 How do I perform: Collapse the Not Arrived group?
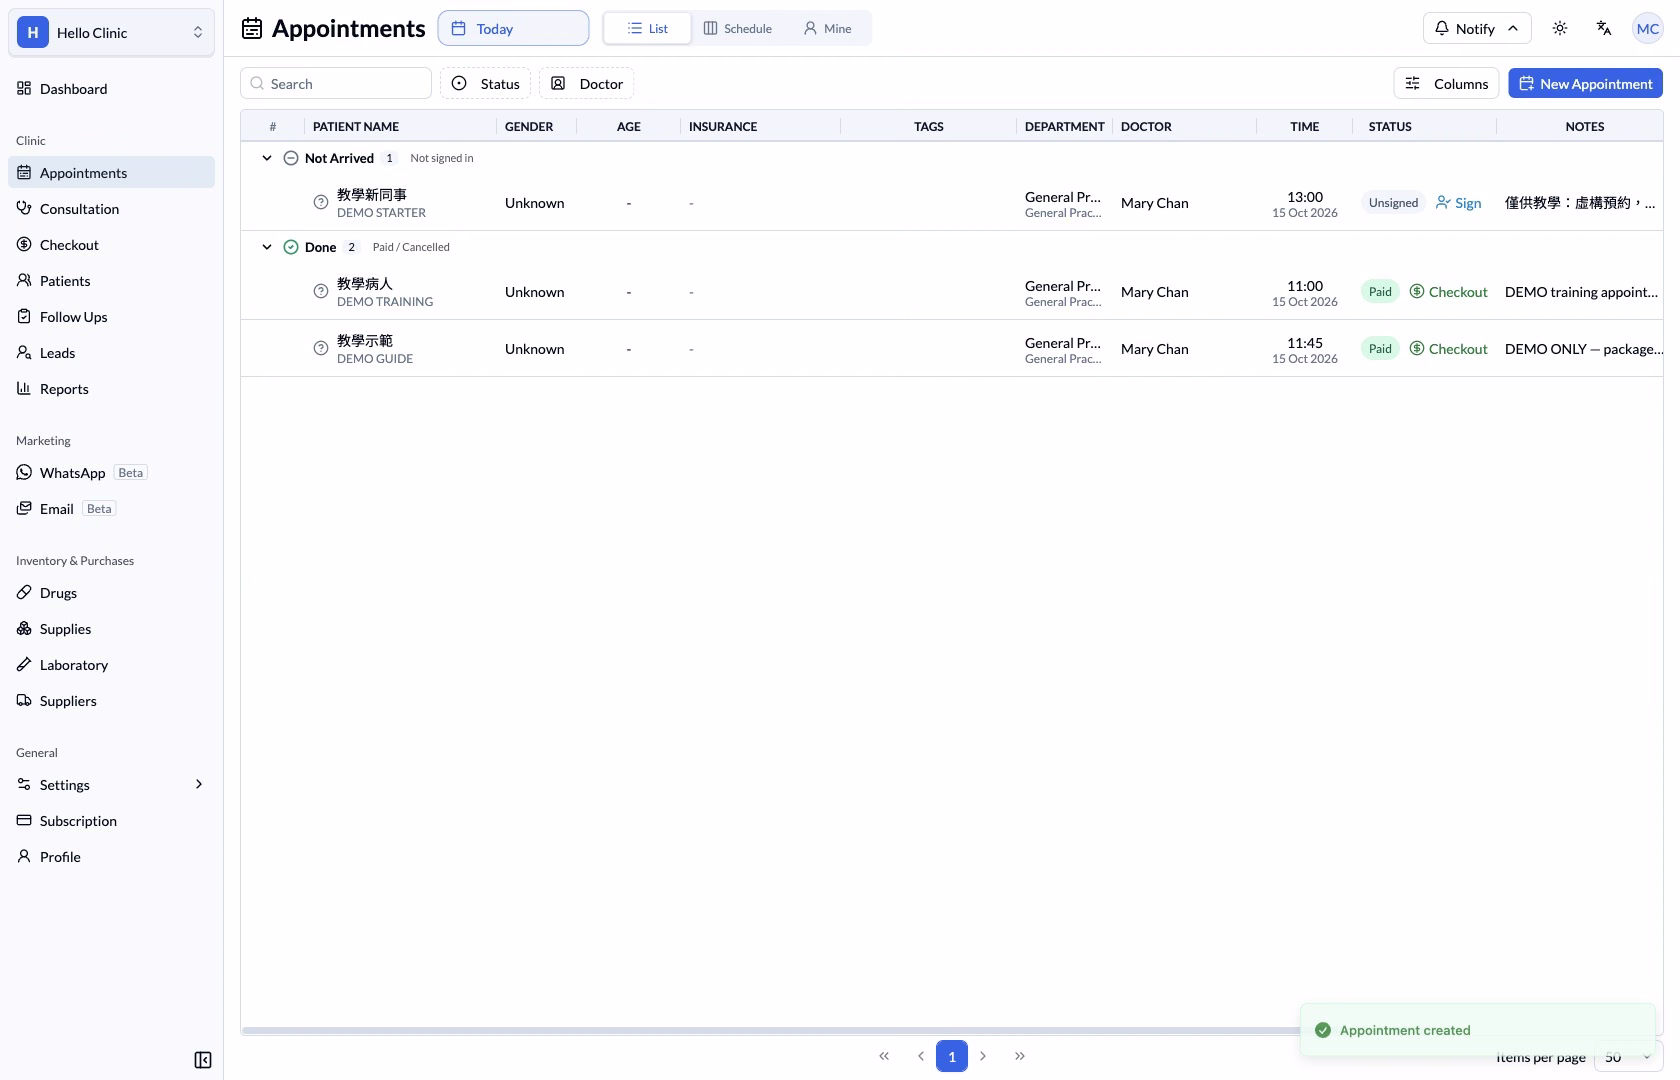pos(267,158)
